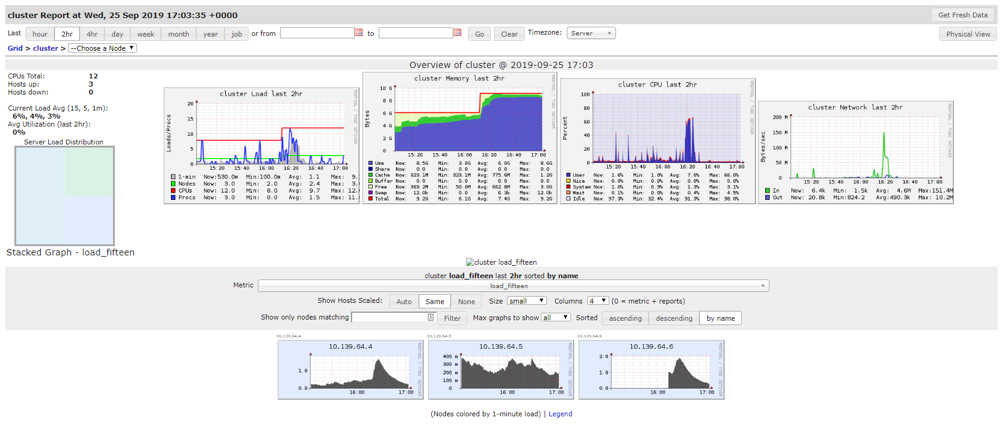Switch time range to 4hr
1002x424 pixels.
92,34
